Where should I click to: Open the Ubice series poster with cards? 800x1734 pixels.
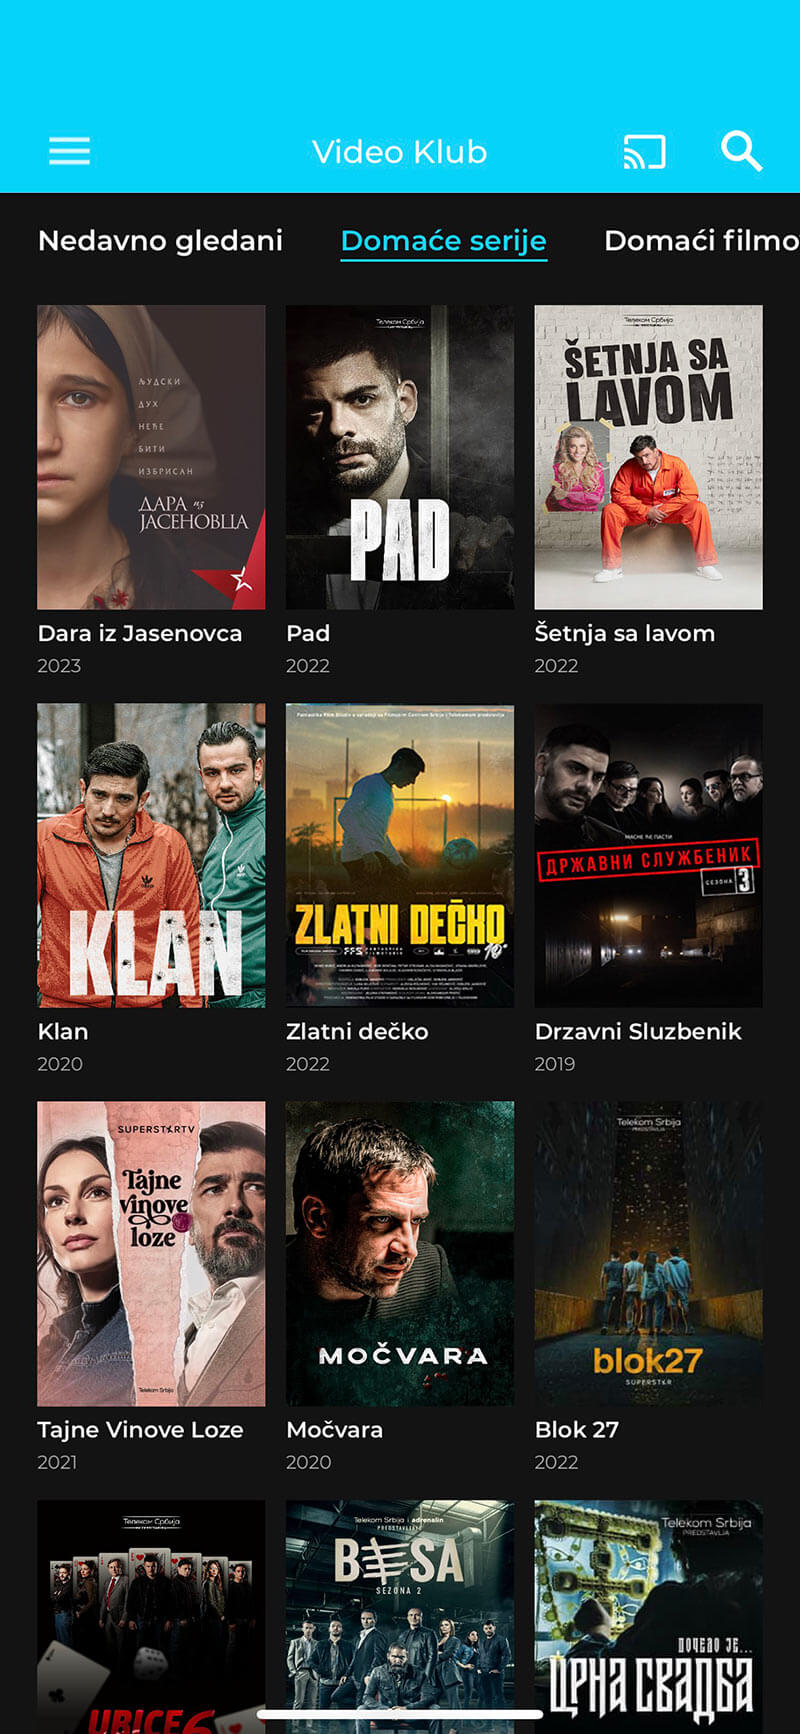(x=151, y=1616)
